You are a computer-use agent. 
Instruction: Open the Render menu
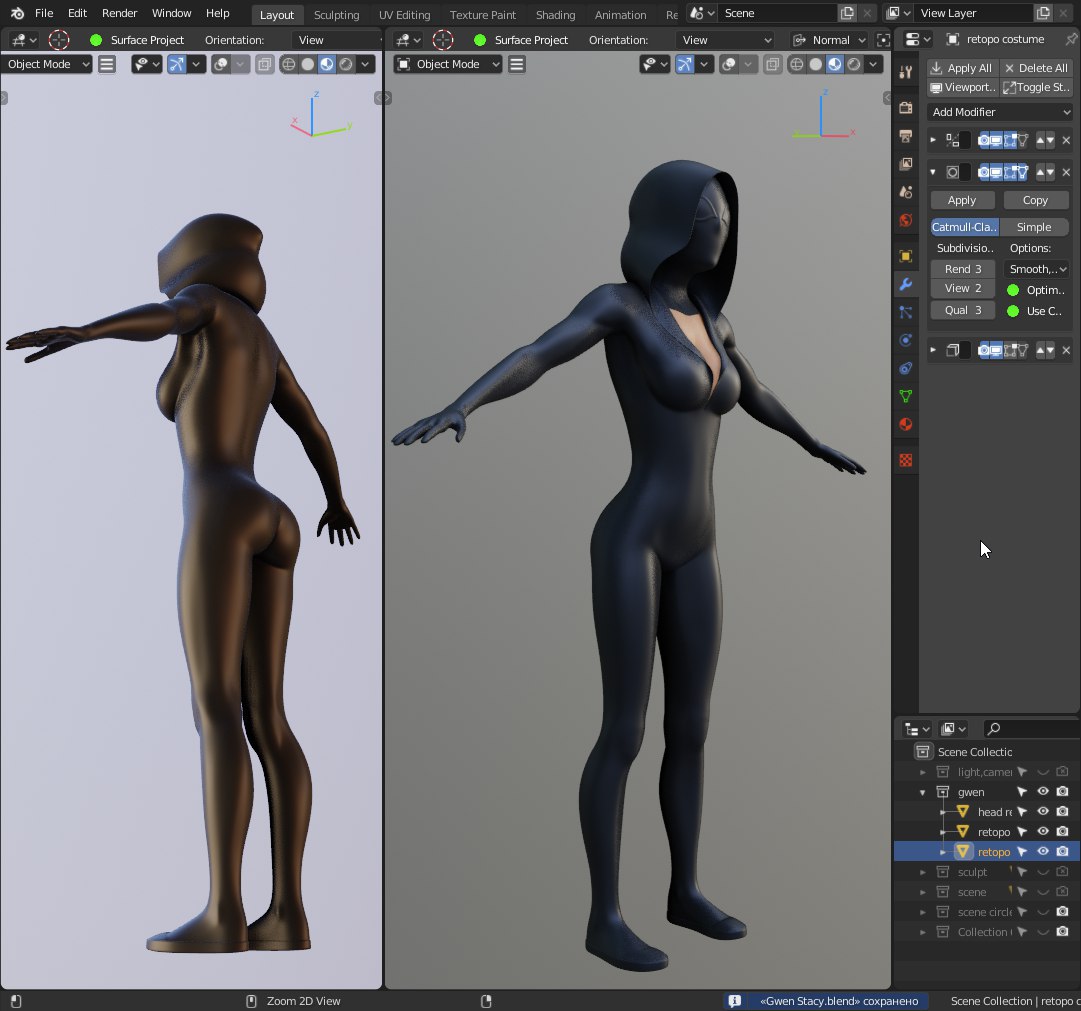119,13
